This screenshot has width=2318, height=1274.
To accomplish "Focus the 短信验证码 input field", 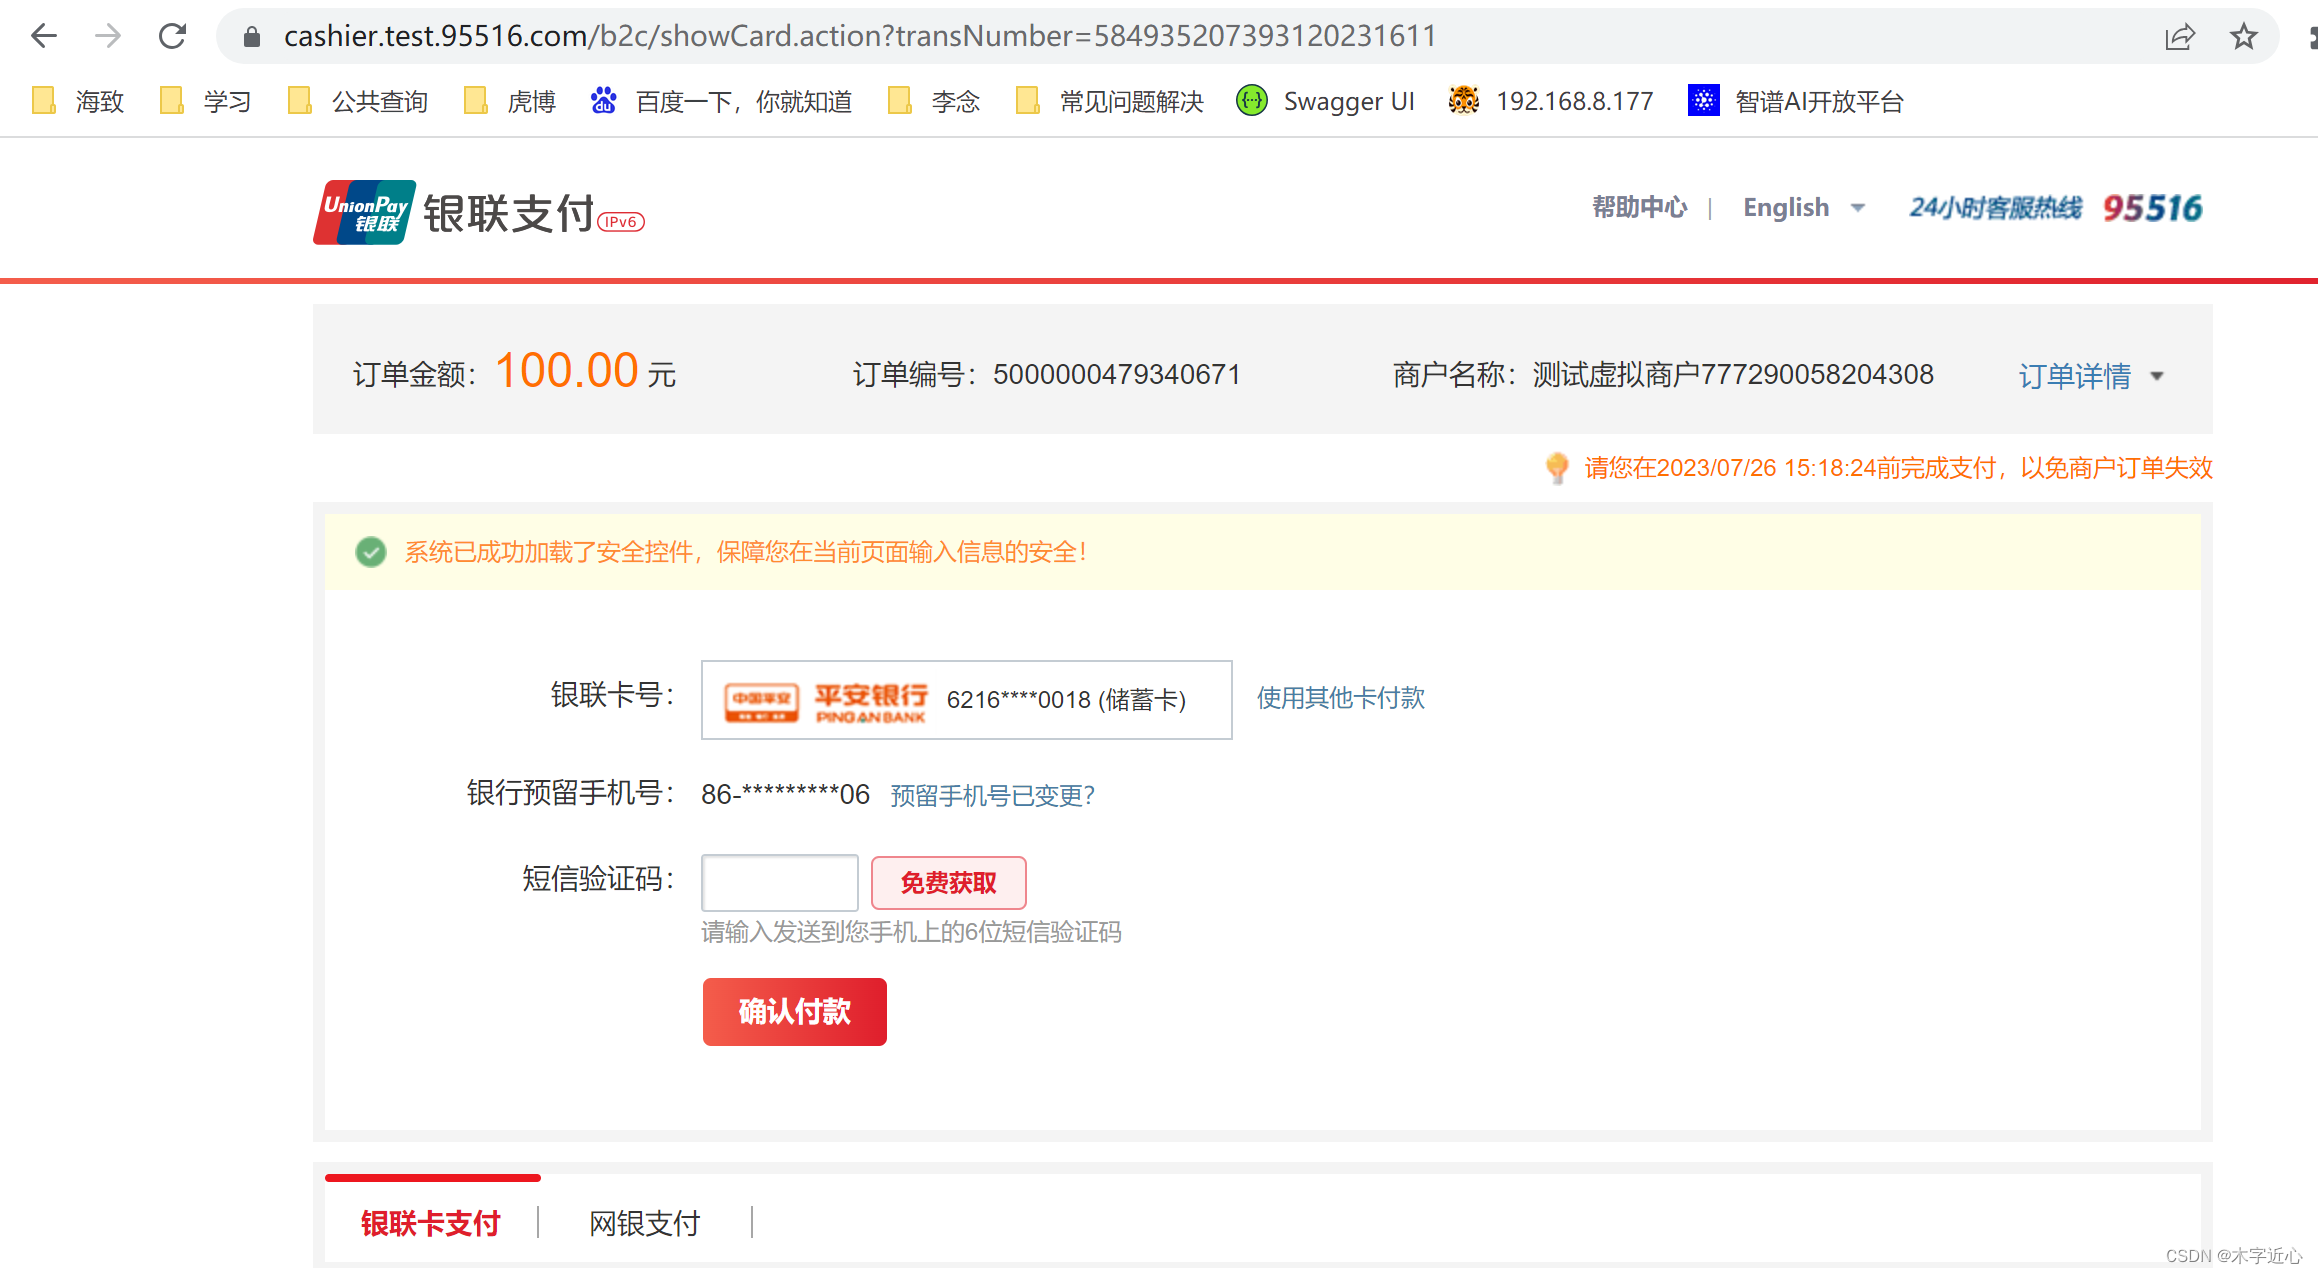I will 780,882.
